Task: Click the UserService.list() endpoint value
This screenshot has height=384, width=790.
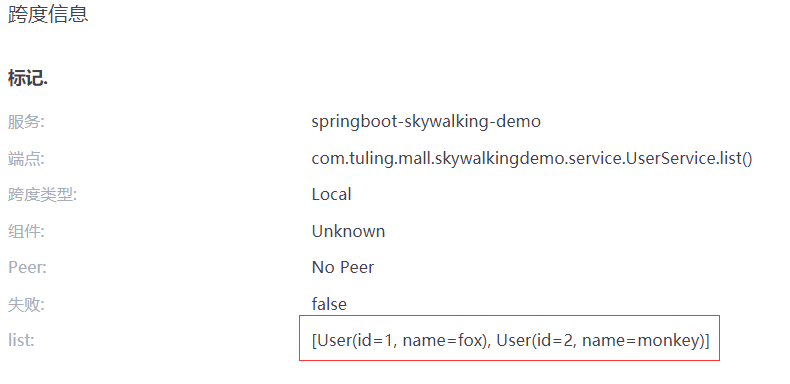Action: pyautogui.click(x=532, y=159)
